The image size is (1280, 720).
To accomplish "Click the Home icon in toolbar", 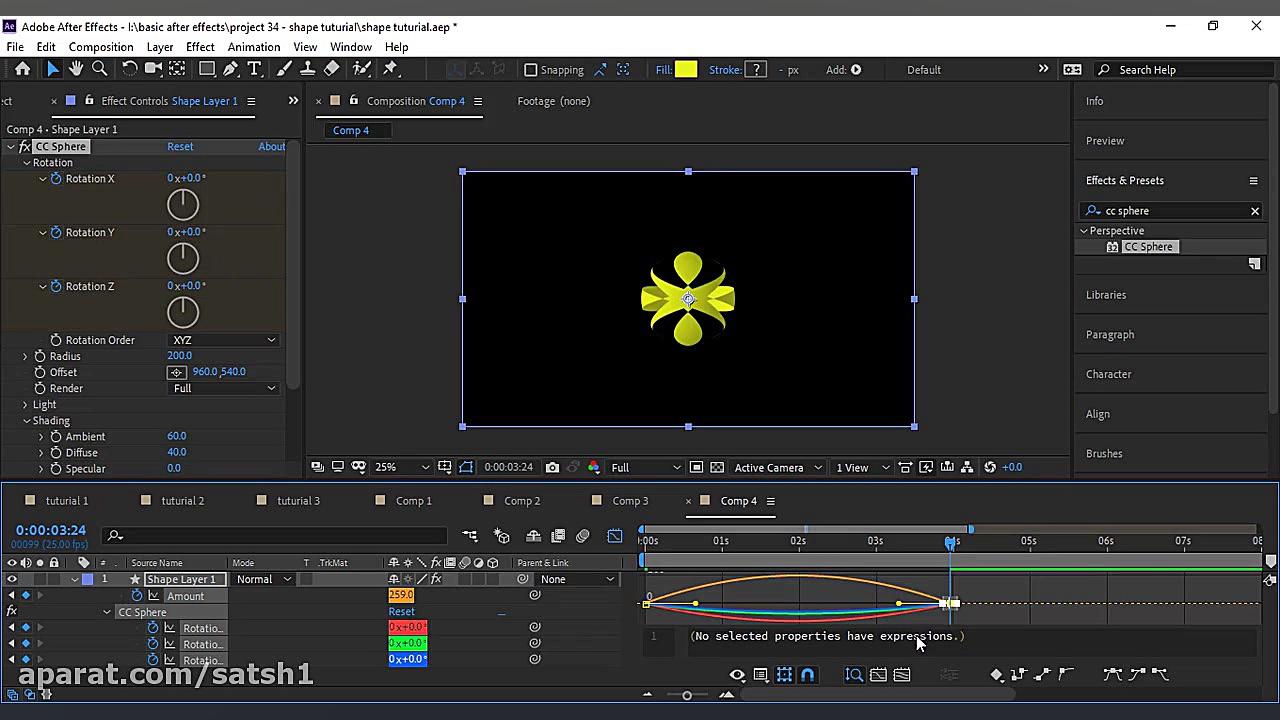I will point(22,69).
